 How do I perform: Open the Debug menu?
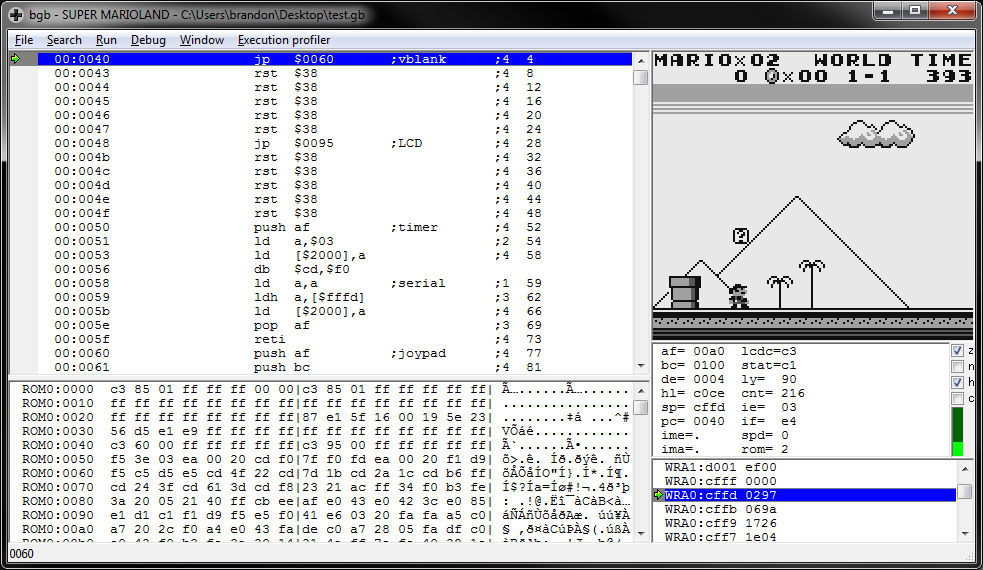pyautogui.click(x=148, y=40)
